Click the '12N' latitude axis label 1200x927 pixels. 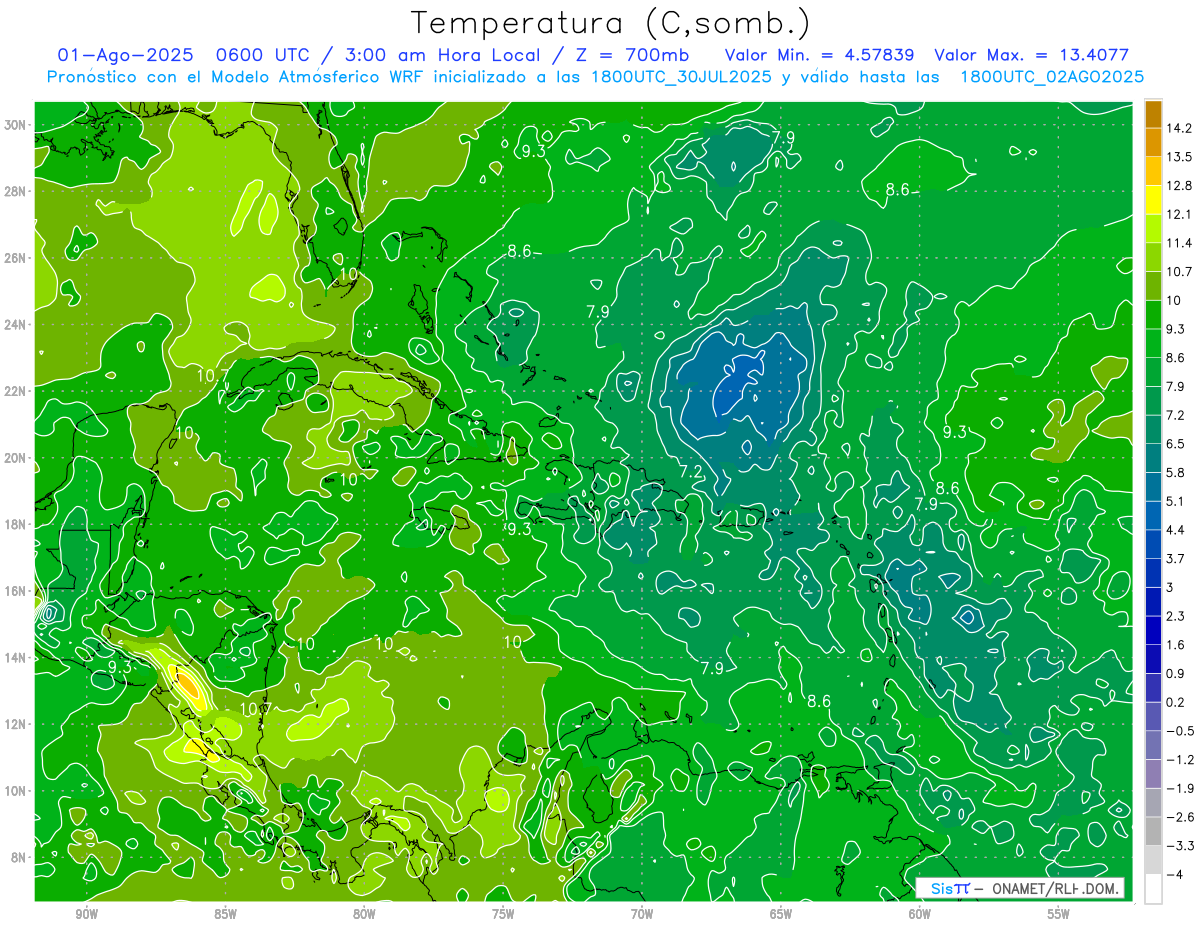(x=16, y=724)
